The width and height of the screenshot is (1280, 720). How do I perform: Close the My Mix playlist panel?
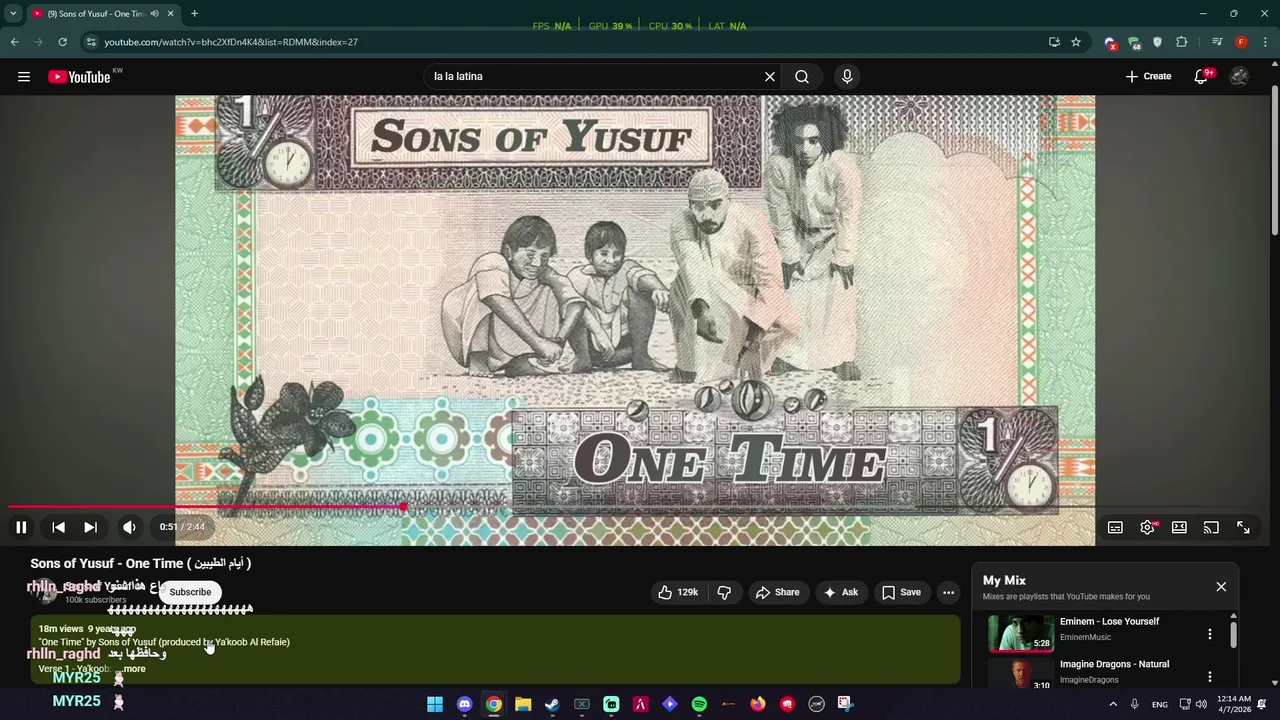1221,587
